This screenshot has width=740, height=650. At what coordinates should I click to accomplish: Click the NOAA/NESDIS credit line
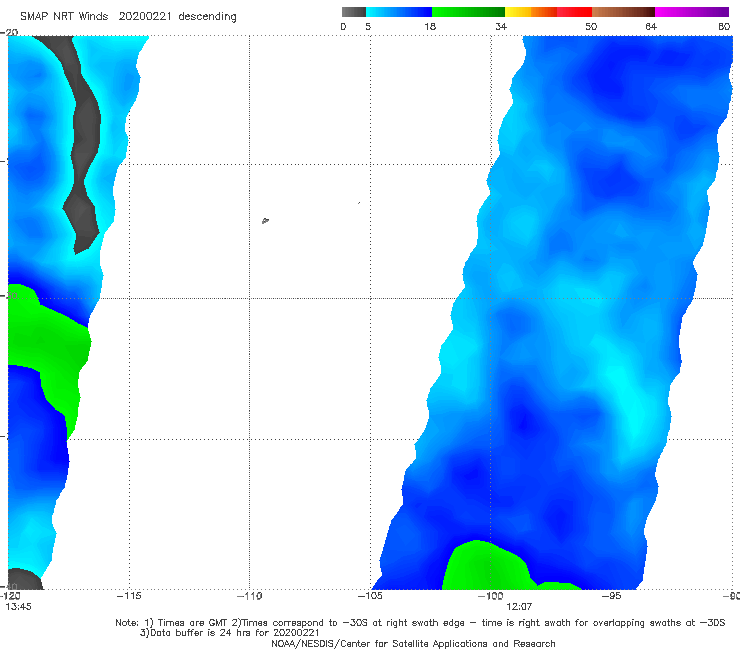(x=413, y=643)
